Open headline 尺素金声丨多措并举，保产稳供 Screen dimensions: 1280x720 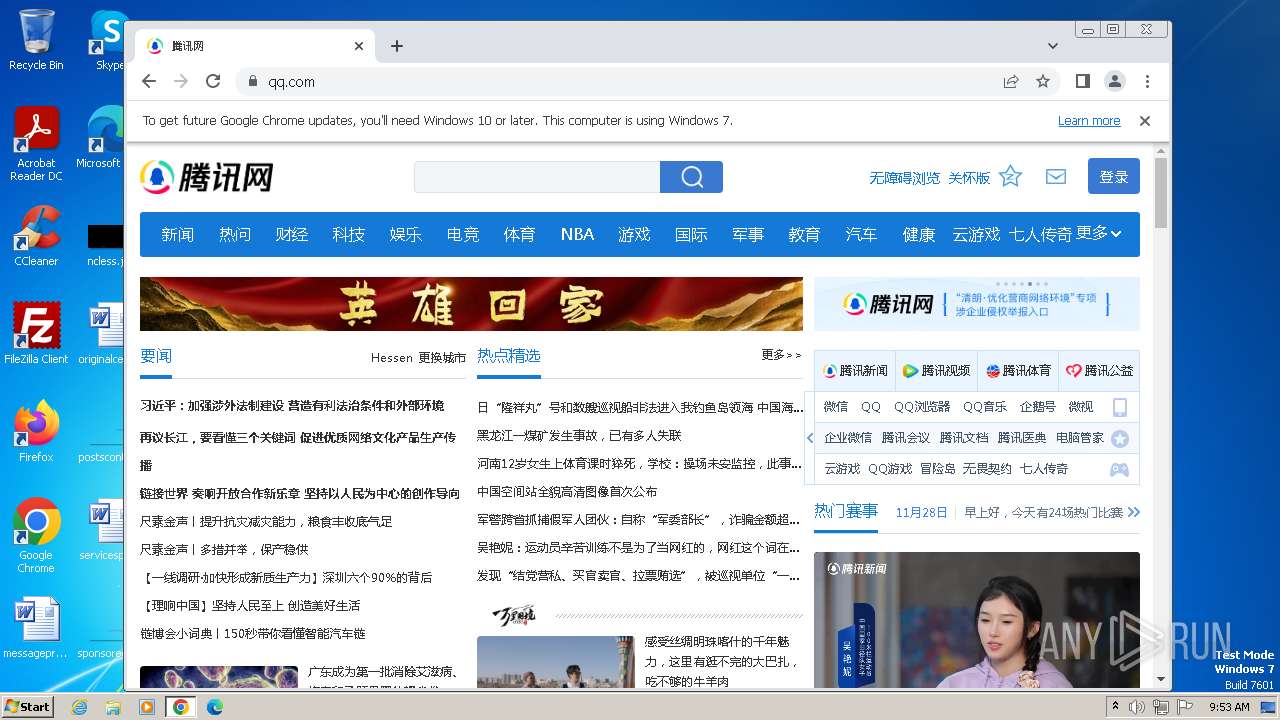[224, 550]
